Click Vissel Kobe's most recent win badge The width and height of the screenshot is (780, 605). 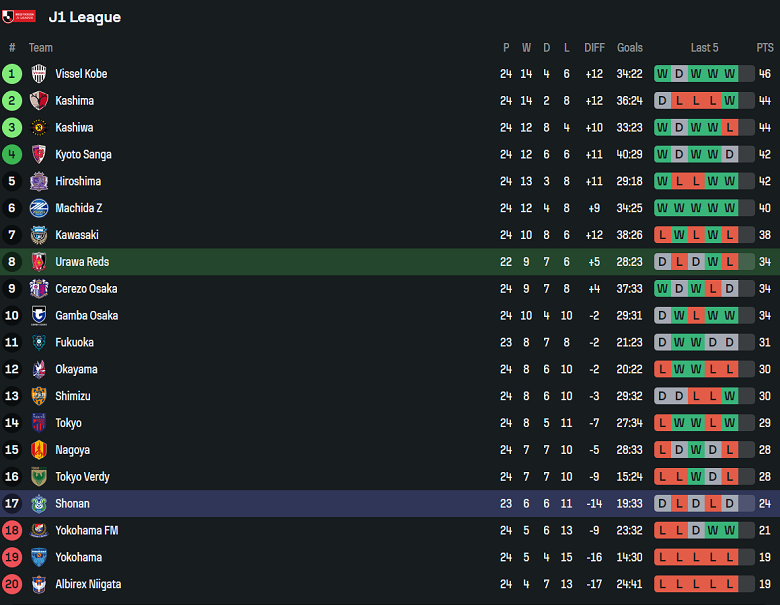pyautogui.click(x=730, y=74)
